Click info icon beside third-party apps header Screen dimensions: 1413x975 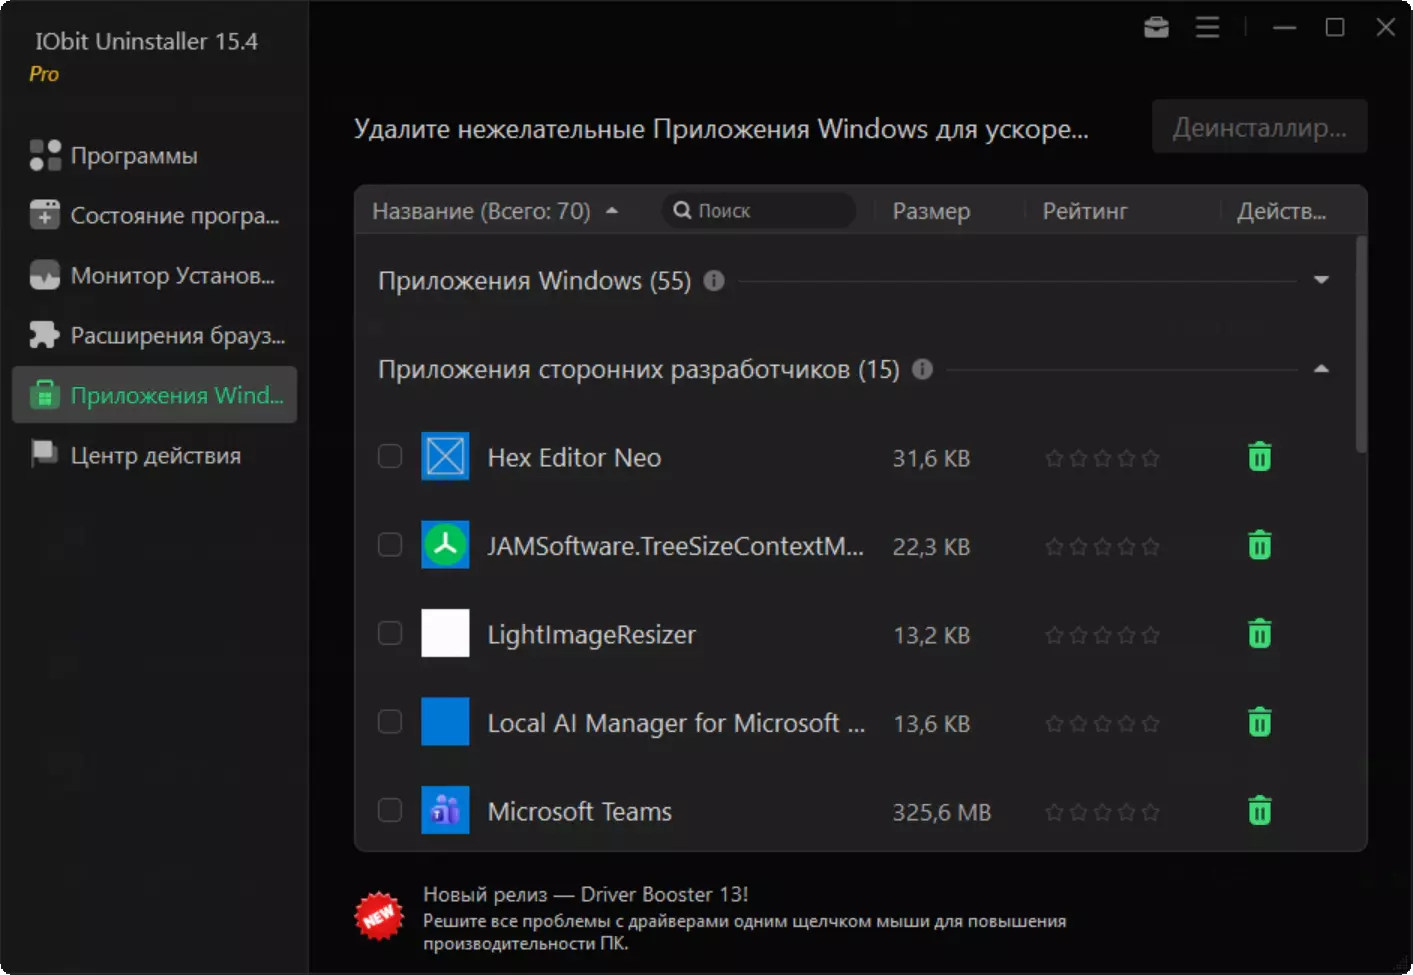922,369
